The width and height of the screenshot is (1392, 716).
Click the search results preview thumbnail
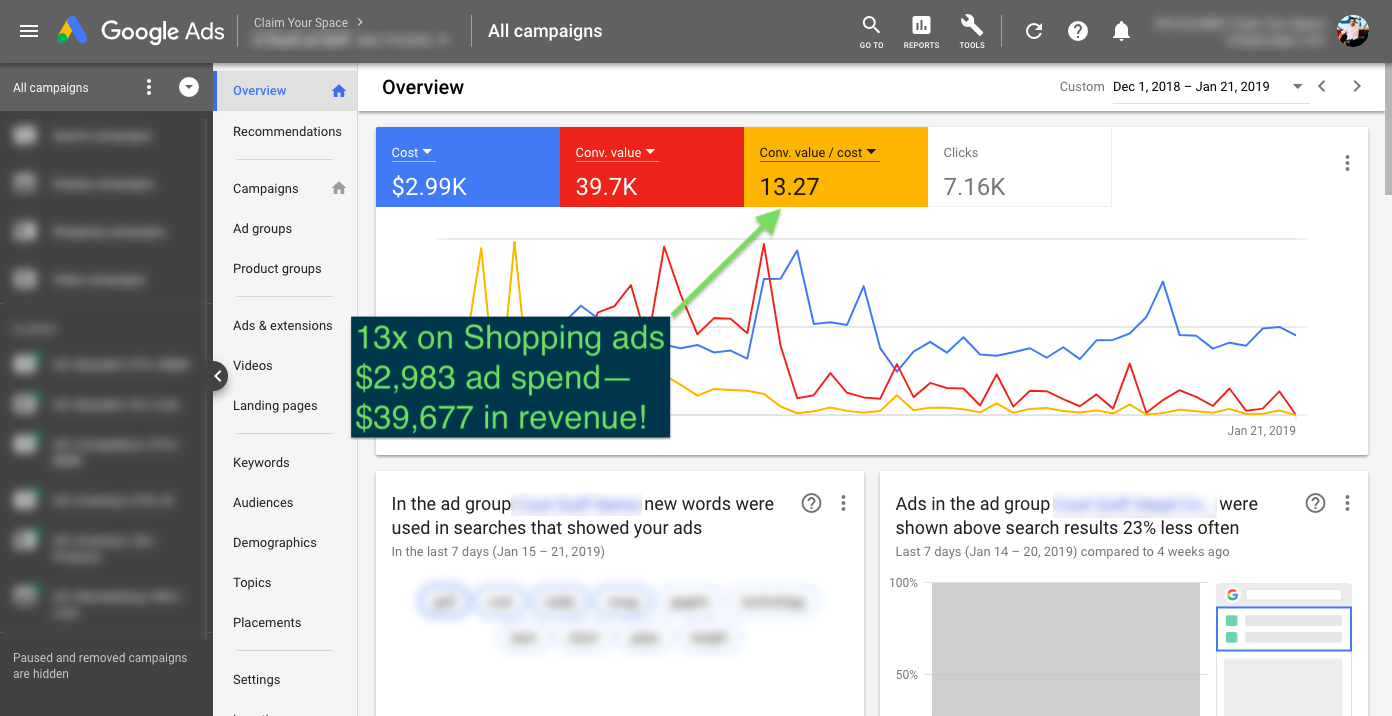point(1284,650)
